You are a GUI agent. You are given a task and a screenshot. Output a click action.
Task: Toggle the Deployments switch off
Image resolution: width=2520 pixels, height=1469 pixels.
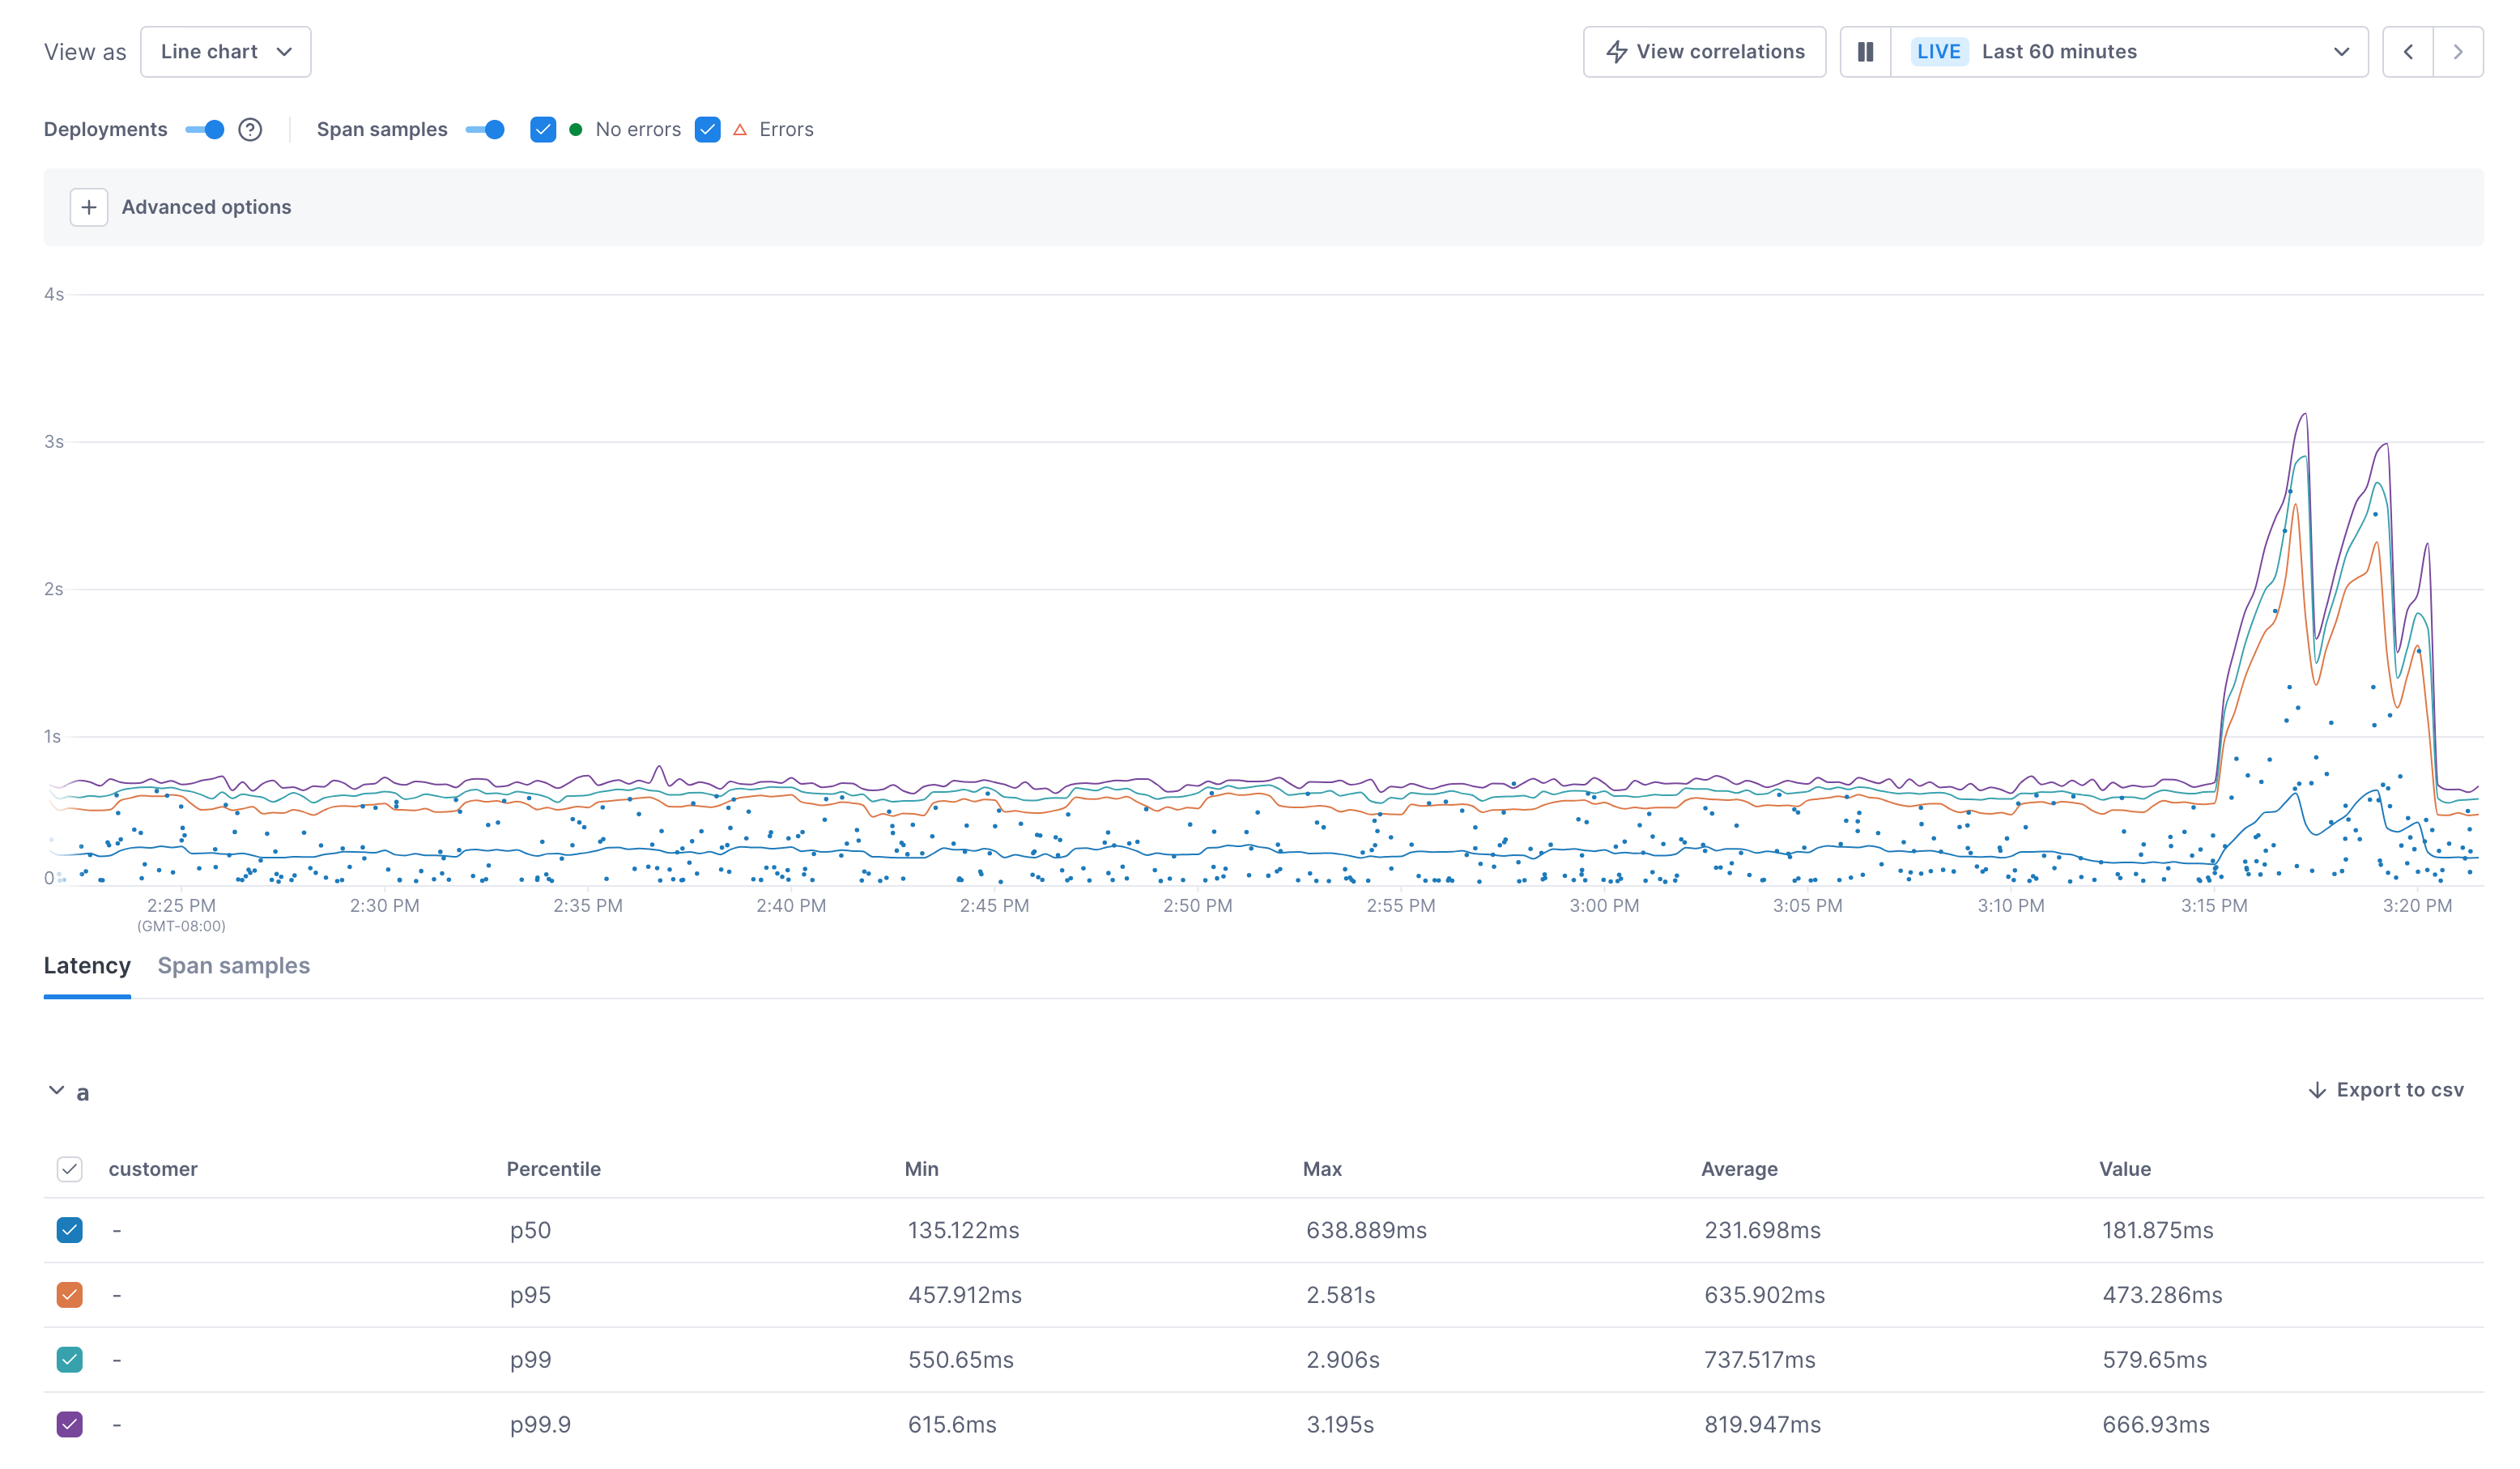pyautogui.click(x=205, y=130)
